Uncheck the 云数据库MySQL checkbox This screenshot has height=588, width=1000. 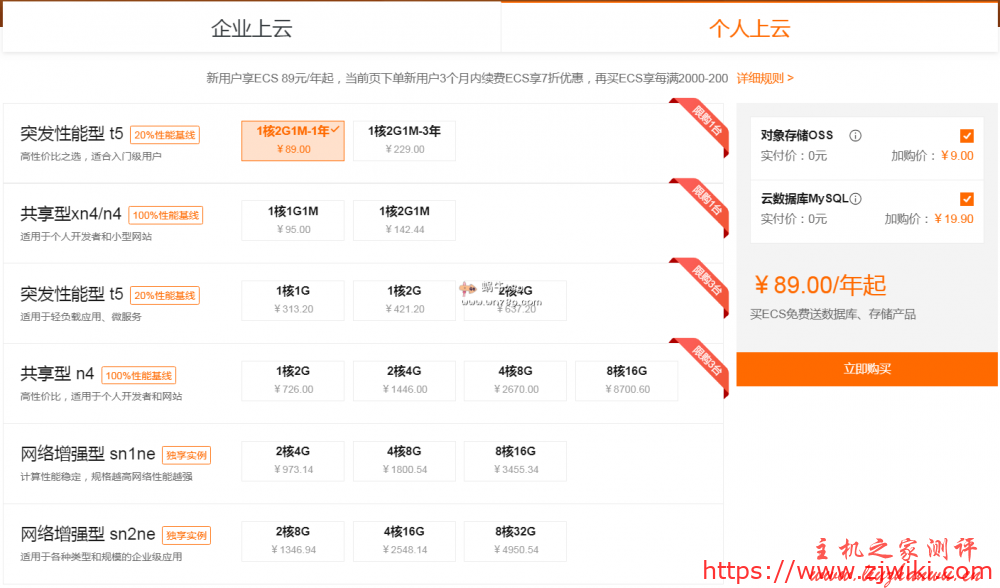tap(966, 198)
